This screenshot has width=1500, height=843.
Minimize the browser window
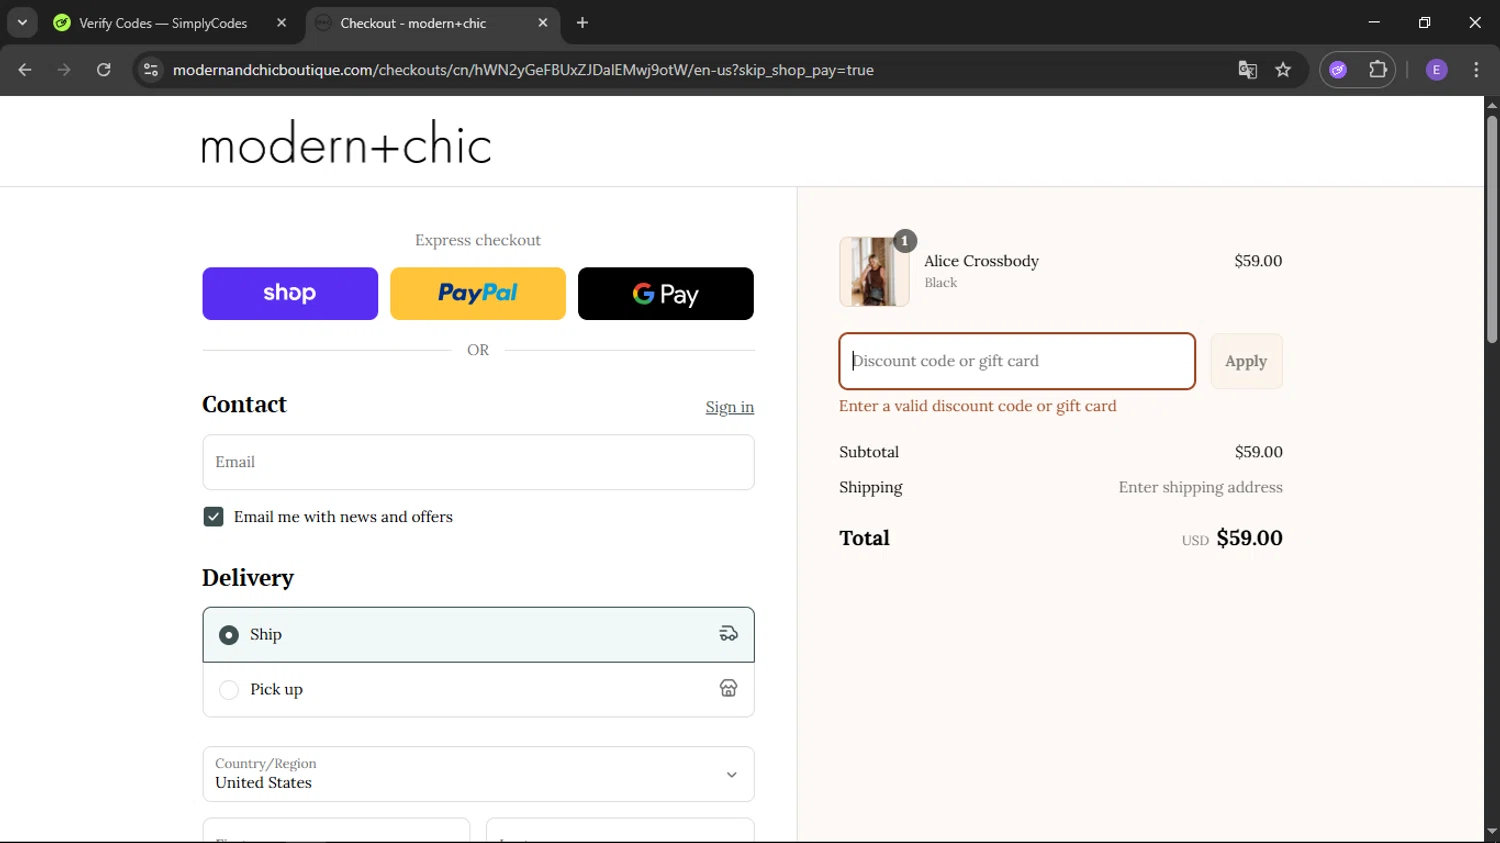pyautogui.click(x=1374, y=22)
